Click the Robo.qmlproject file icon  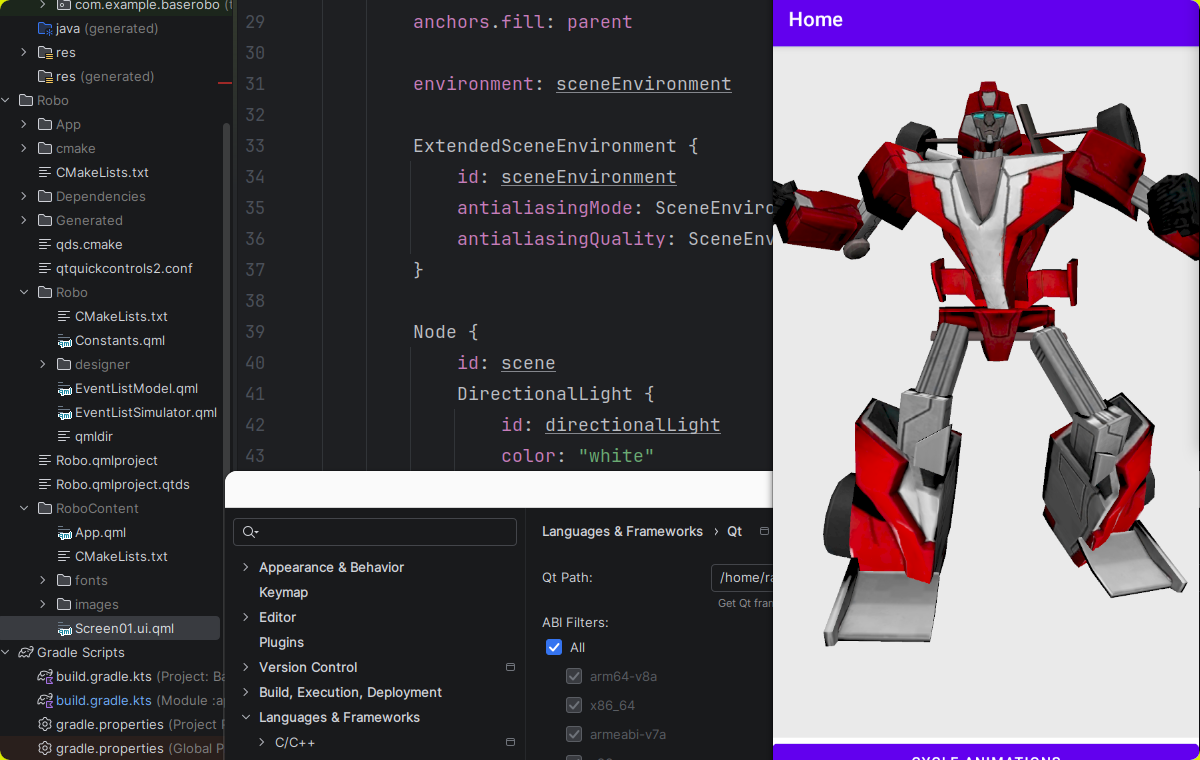tap(45, 460)
